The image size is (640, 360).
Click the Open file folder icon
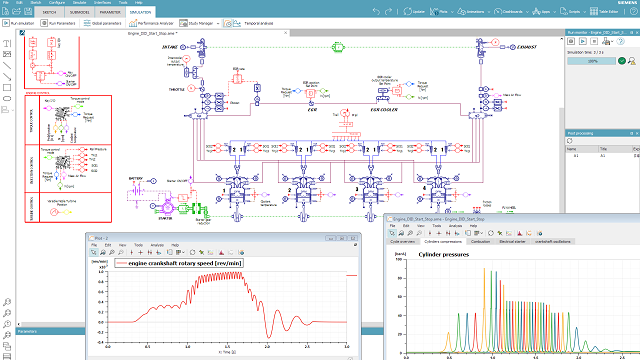[x=17, y=11]
